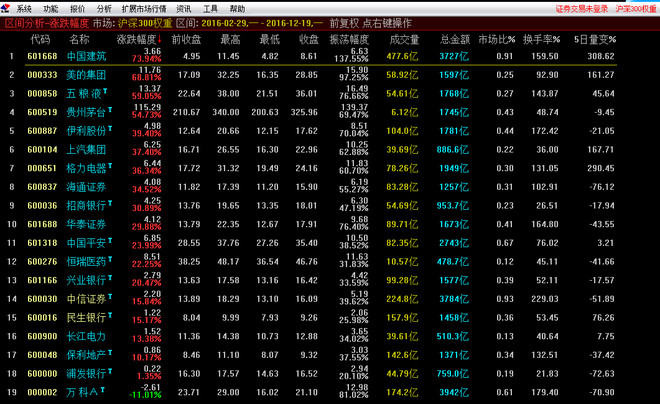Select stock 万科A
The image size is (660, 404).
[82, 392]
